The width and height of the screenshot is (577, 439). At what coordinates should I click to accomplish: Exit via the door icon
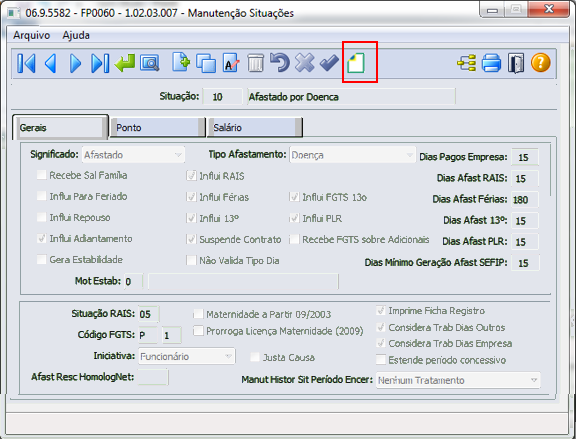(516, 63)
